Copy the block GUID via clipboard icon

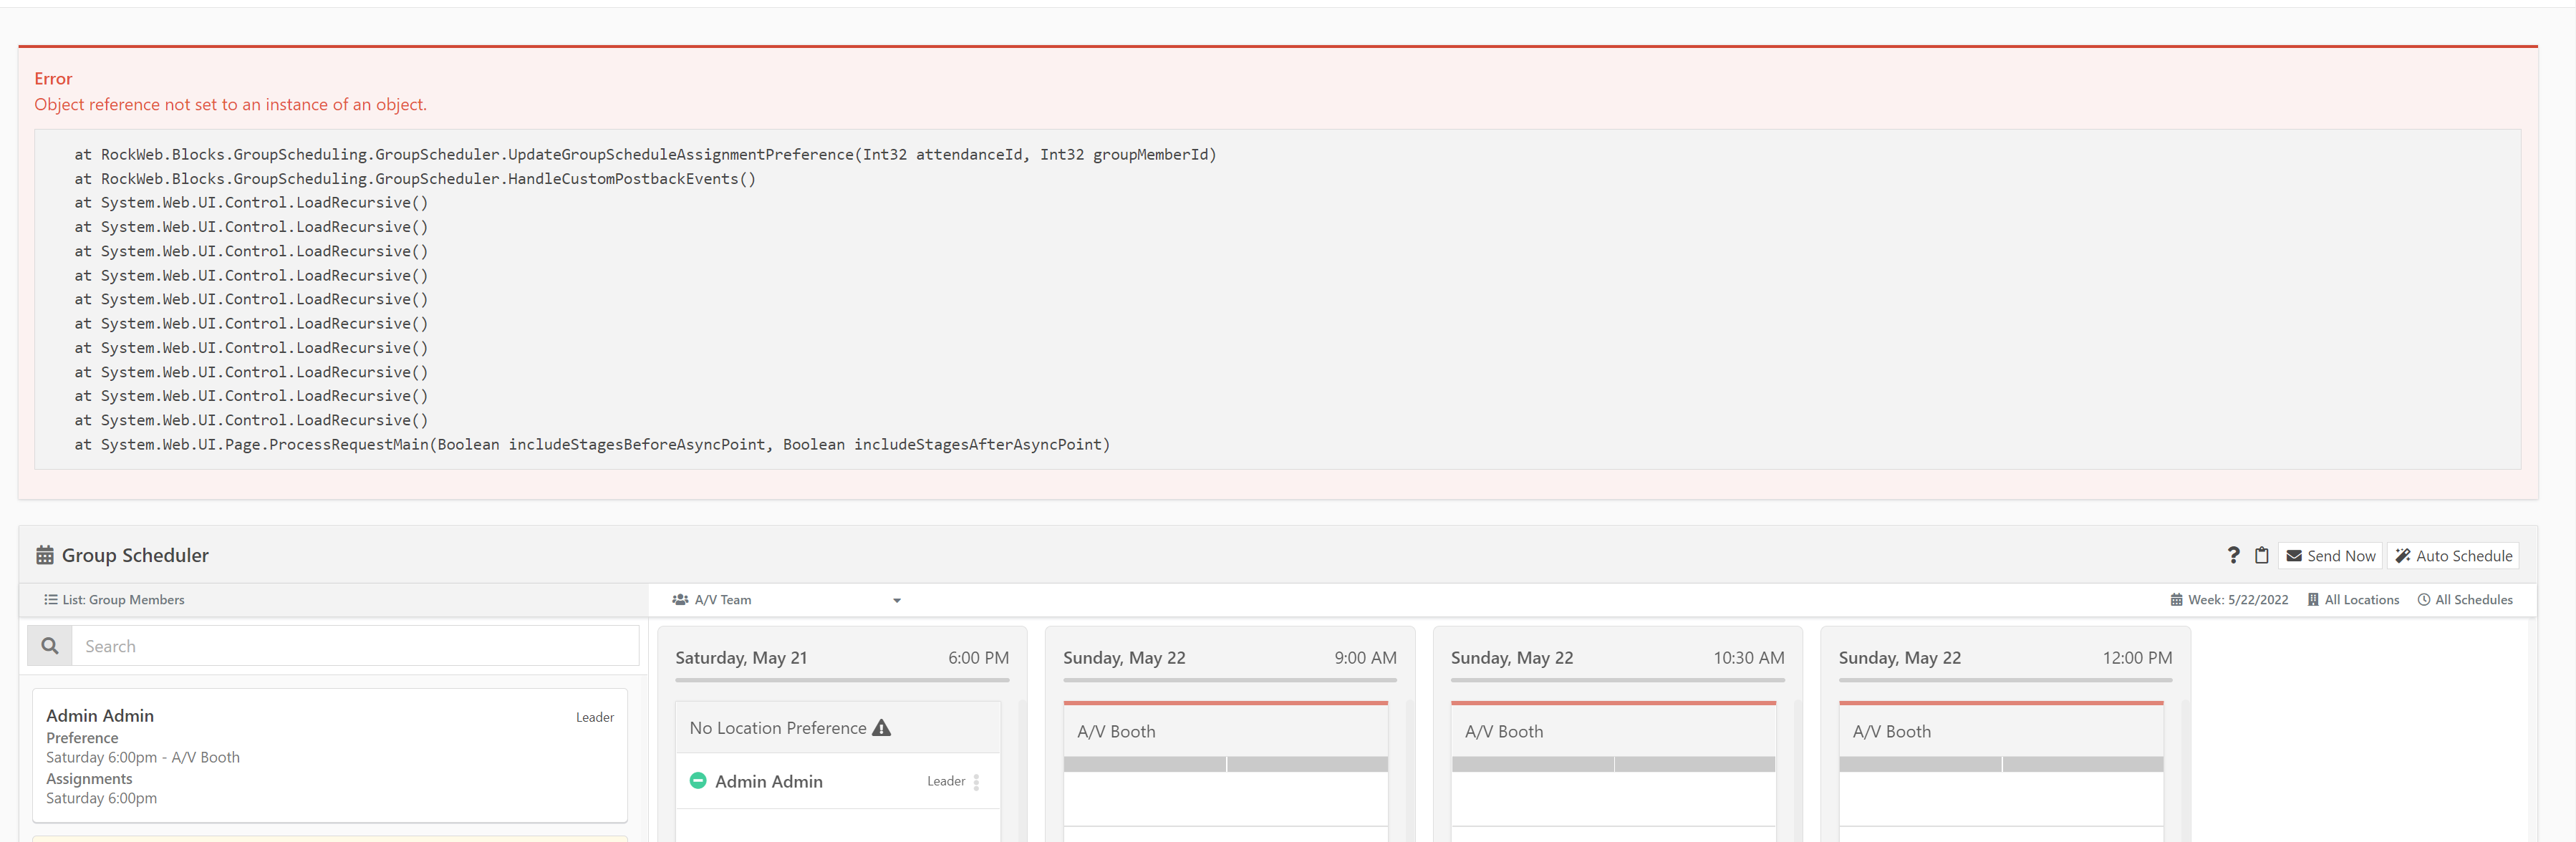tap(2262, 555)
